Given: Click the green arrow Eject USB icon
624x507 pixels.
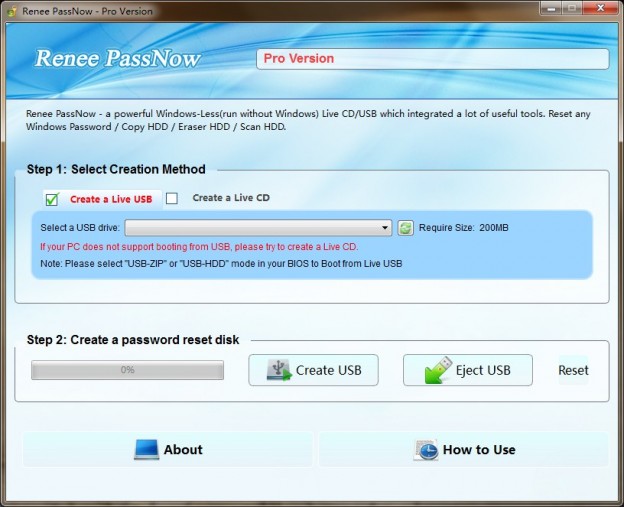Looking at the screenshot, I should (437, 370).
